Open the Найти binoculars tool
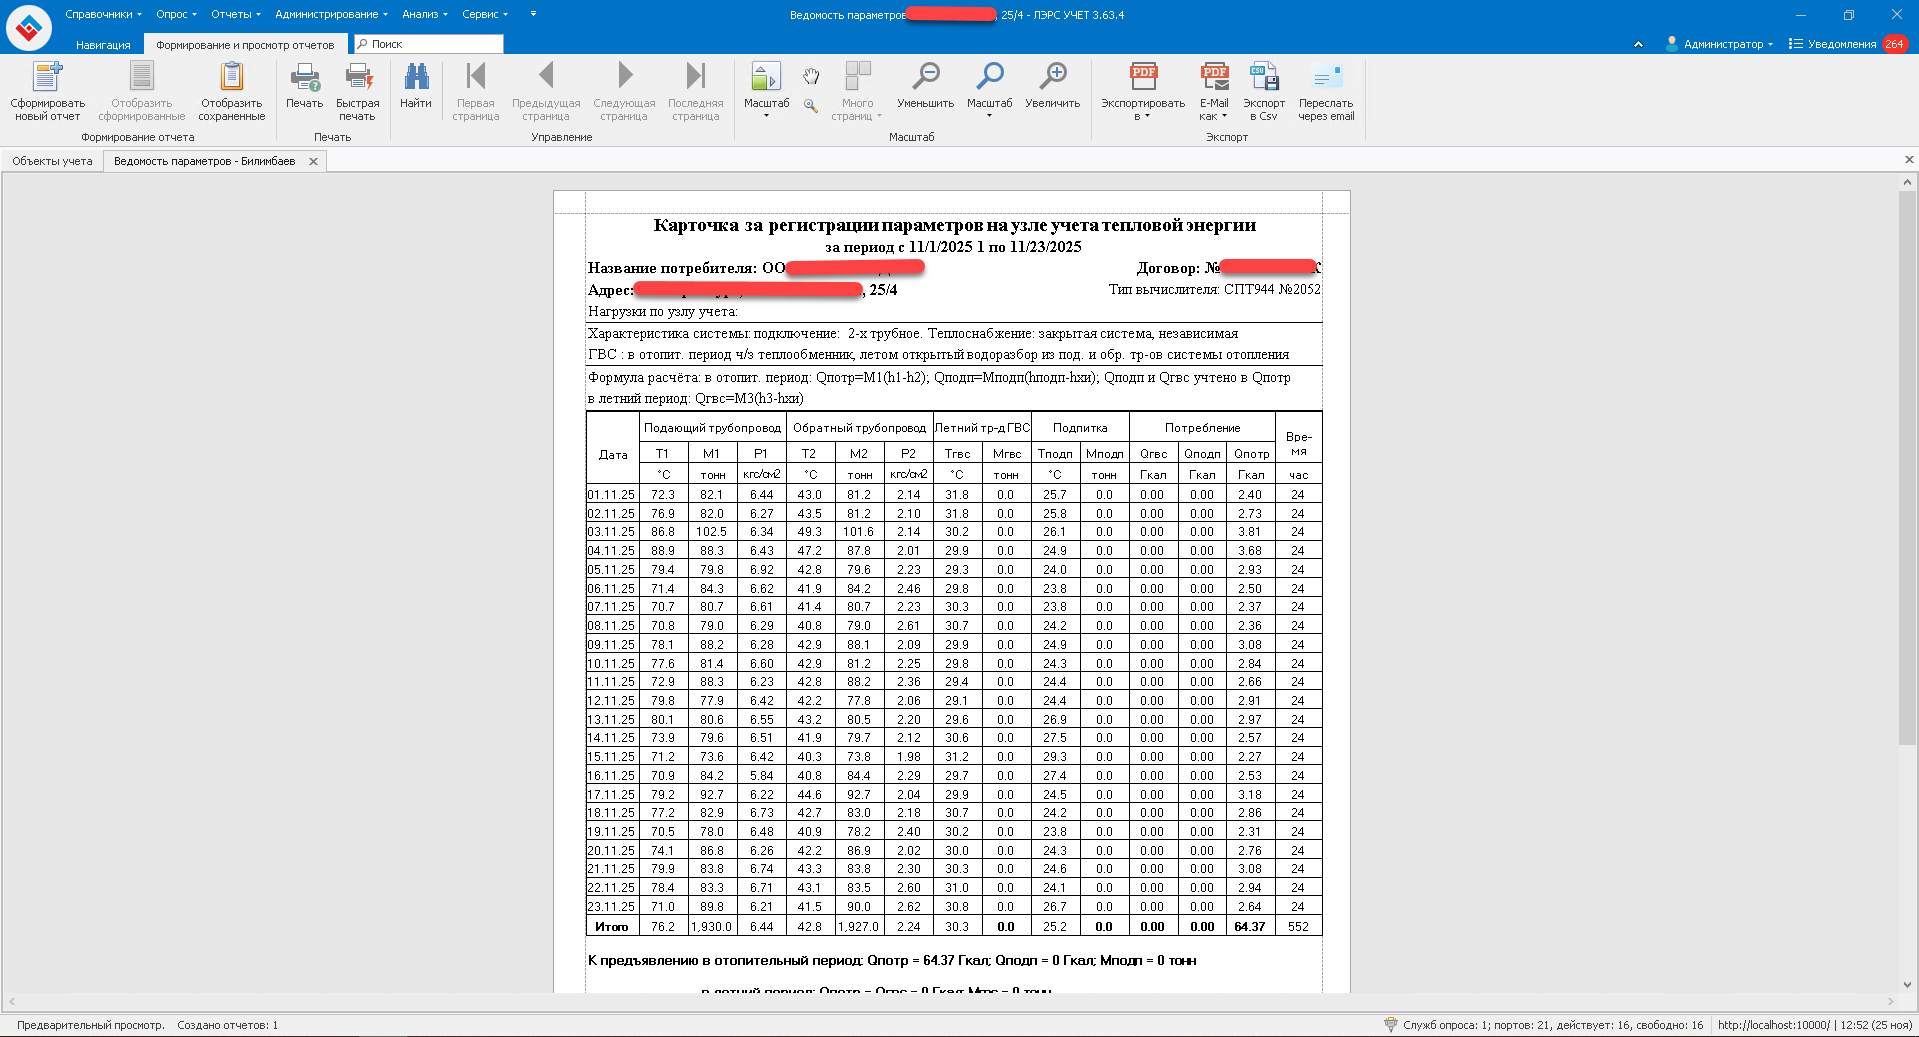 tap(415, 78)
